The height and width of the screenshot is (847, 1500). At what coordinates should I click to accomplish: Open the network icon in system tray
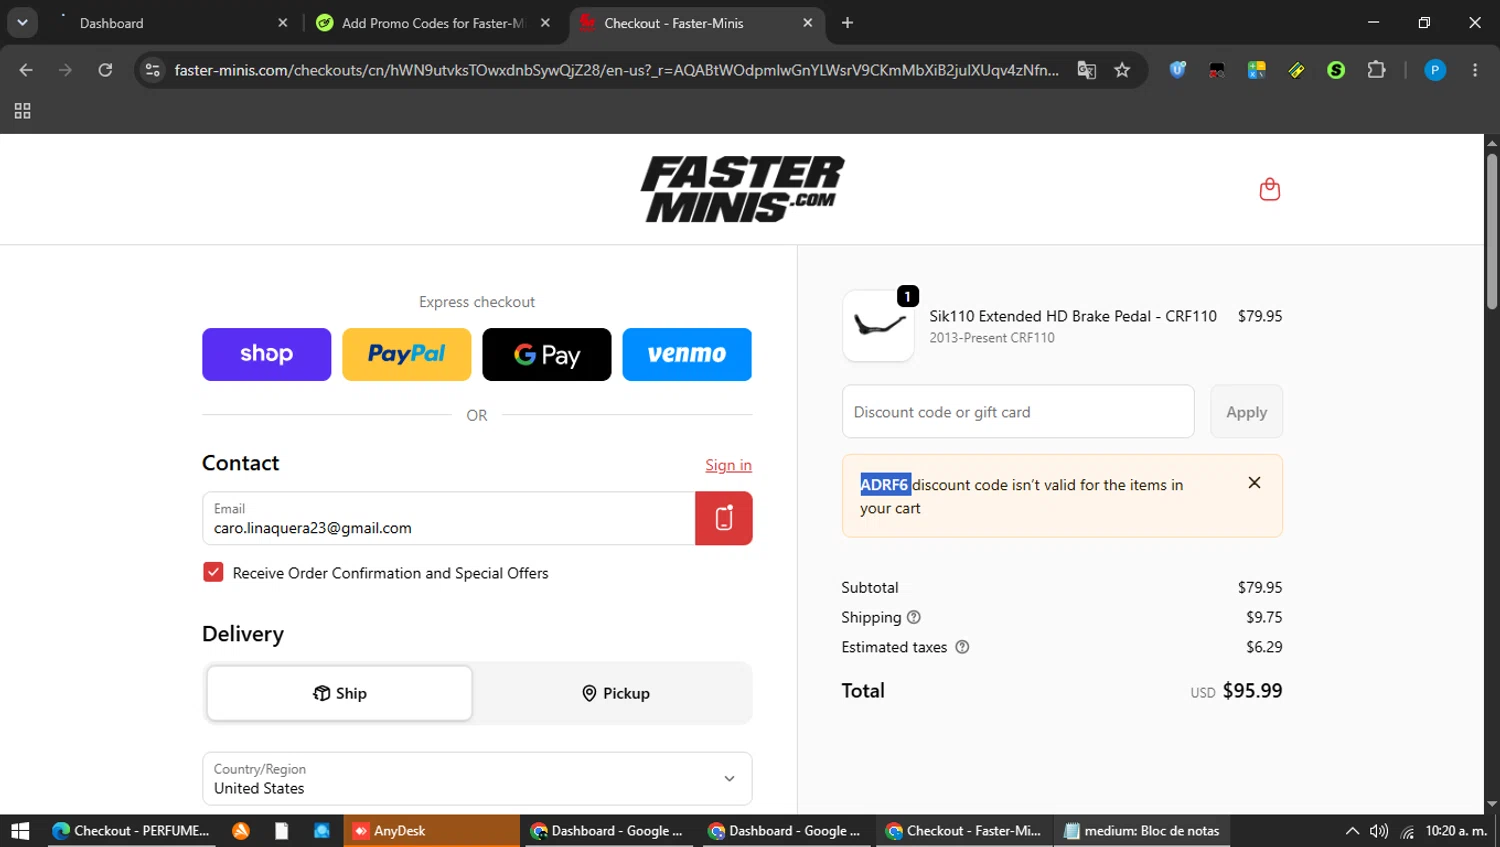1407,830
